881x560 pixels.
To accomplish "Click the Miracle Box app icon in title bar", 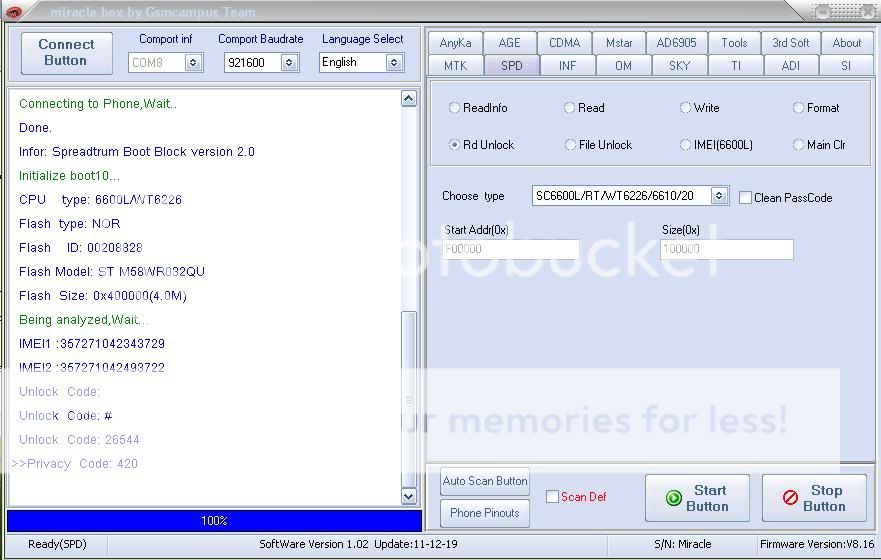I will click(12, 12).
